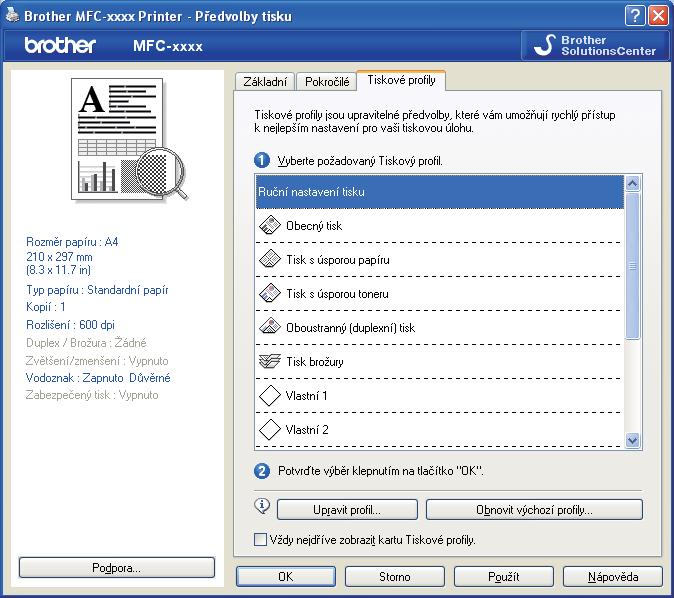
Task: Click the Obecný tisk profile icon
Action: pos(270,225)
